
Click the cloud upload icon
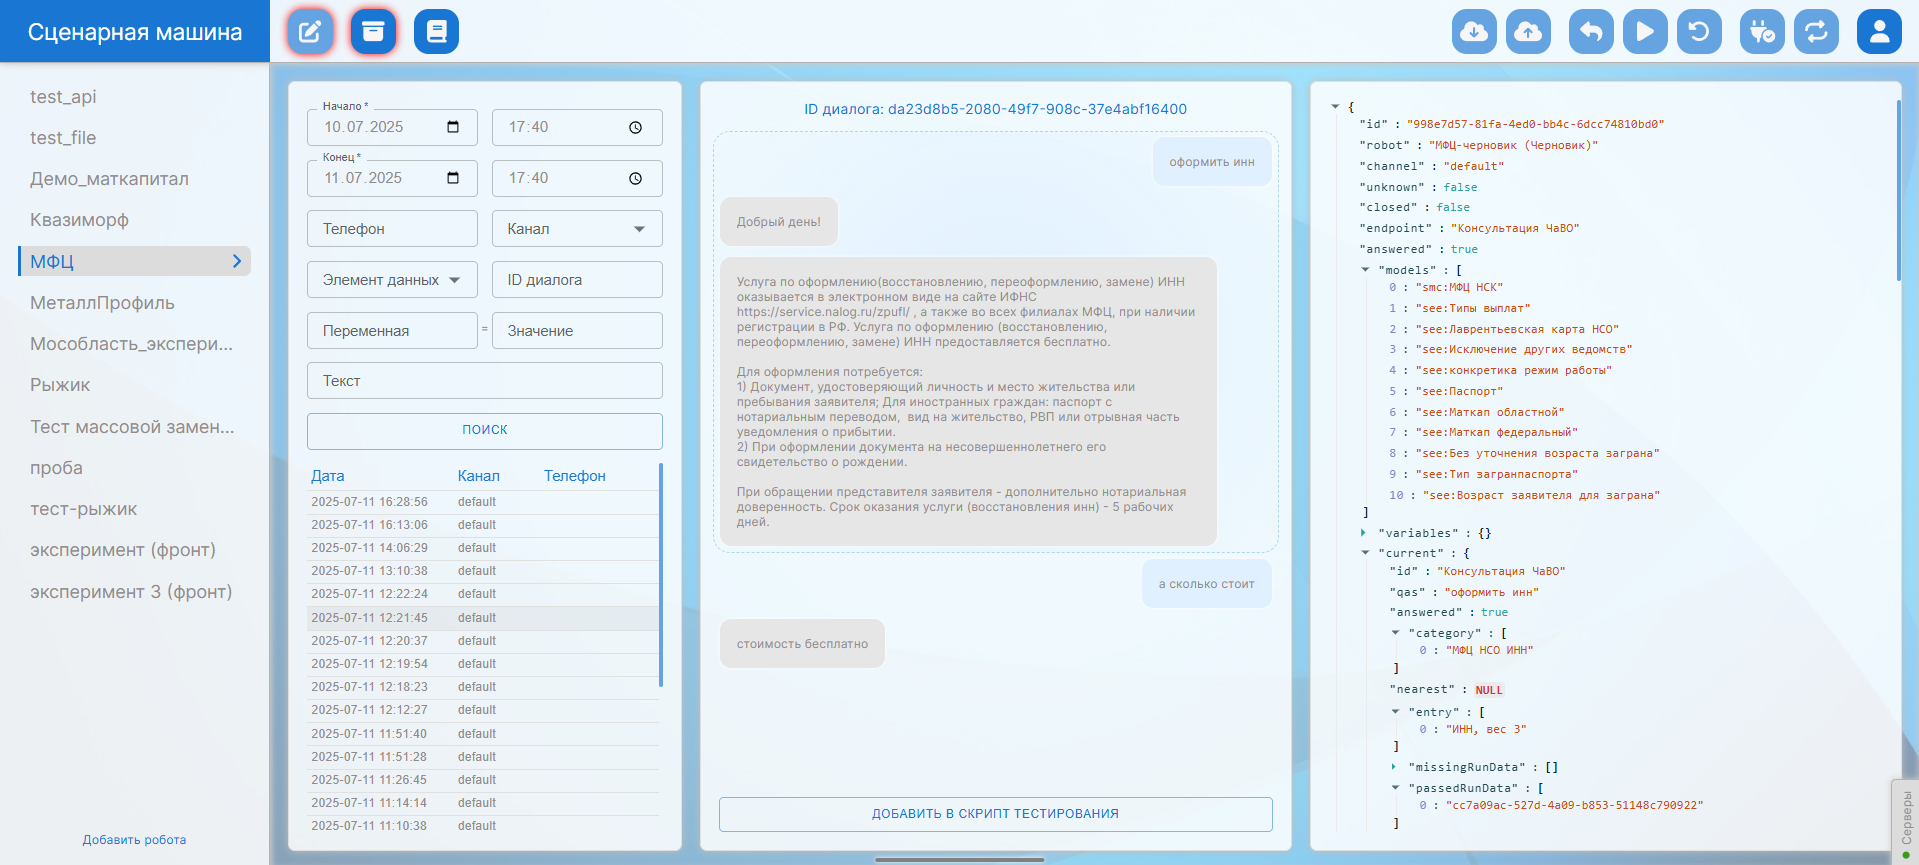1527,32
